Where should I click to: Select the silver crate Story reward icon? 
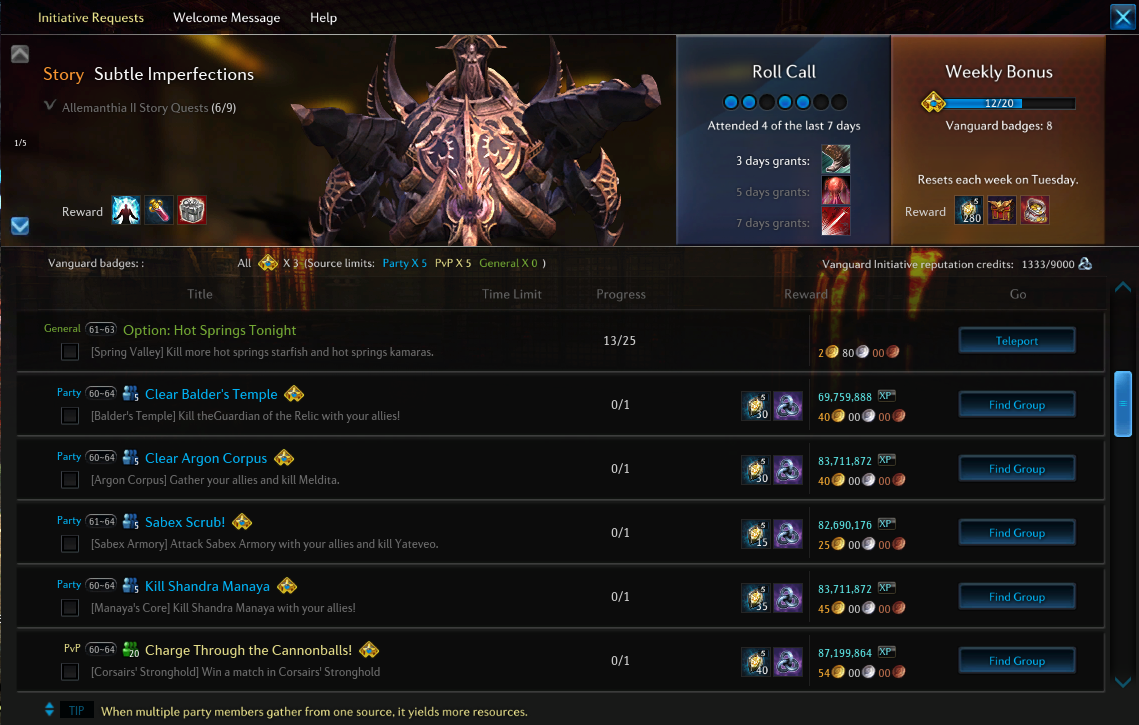coord(192,211)
